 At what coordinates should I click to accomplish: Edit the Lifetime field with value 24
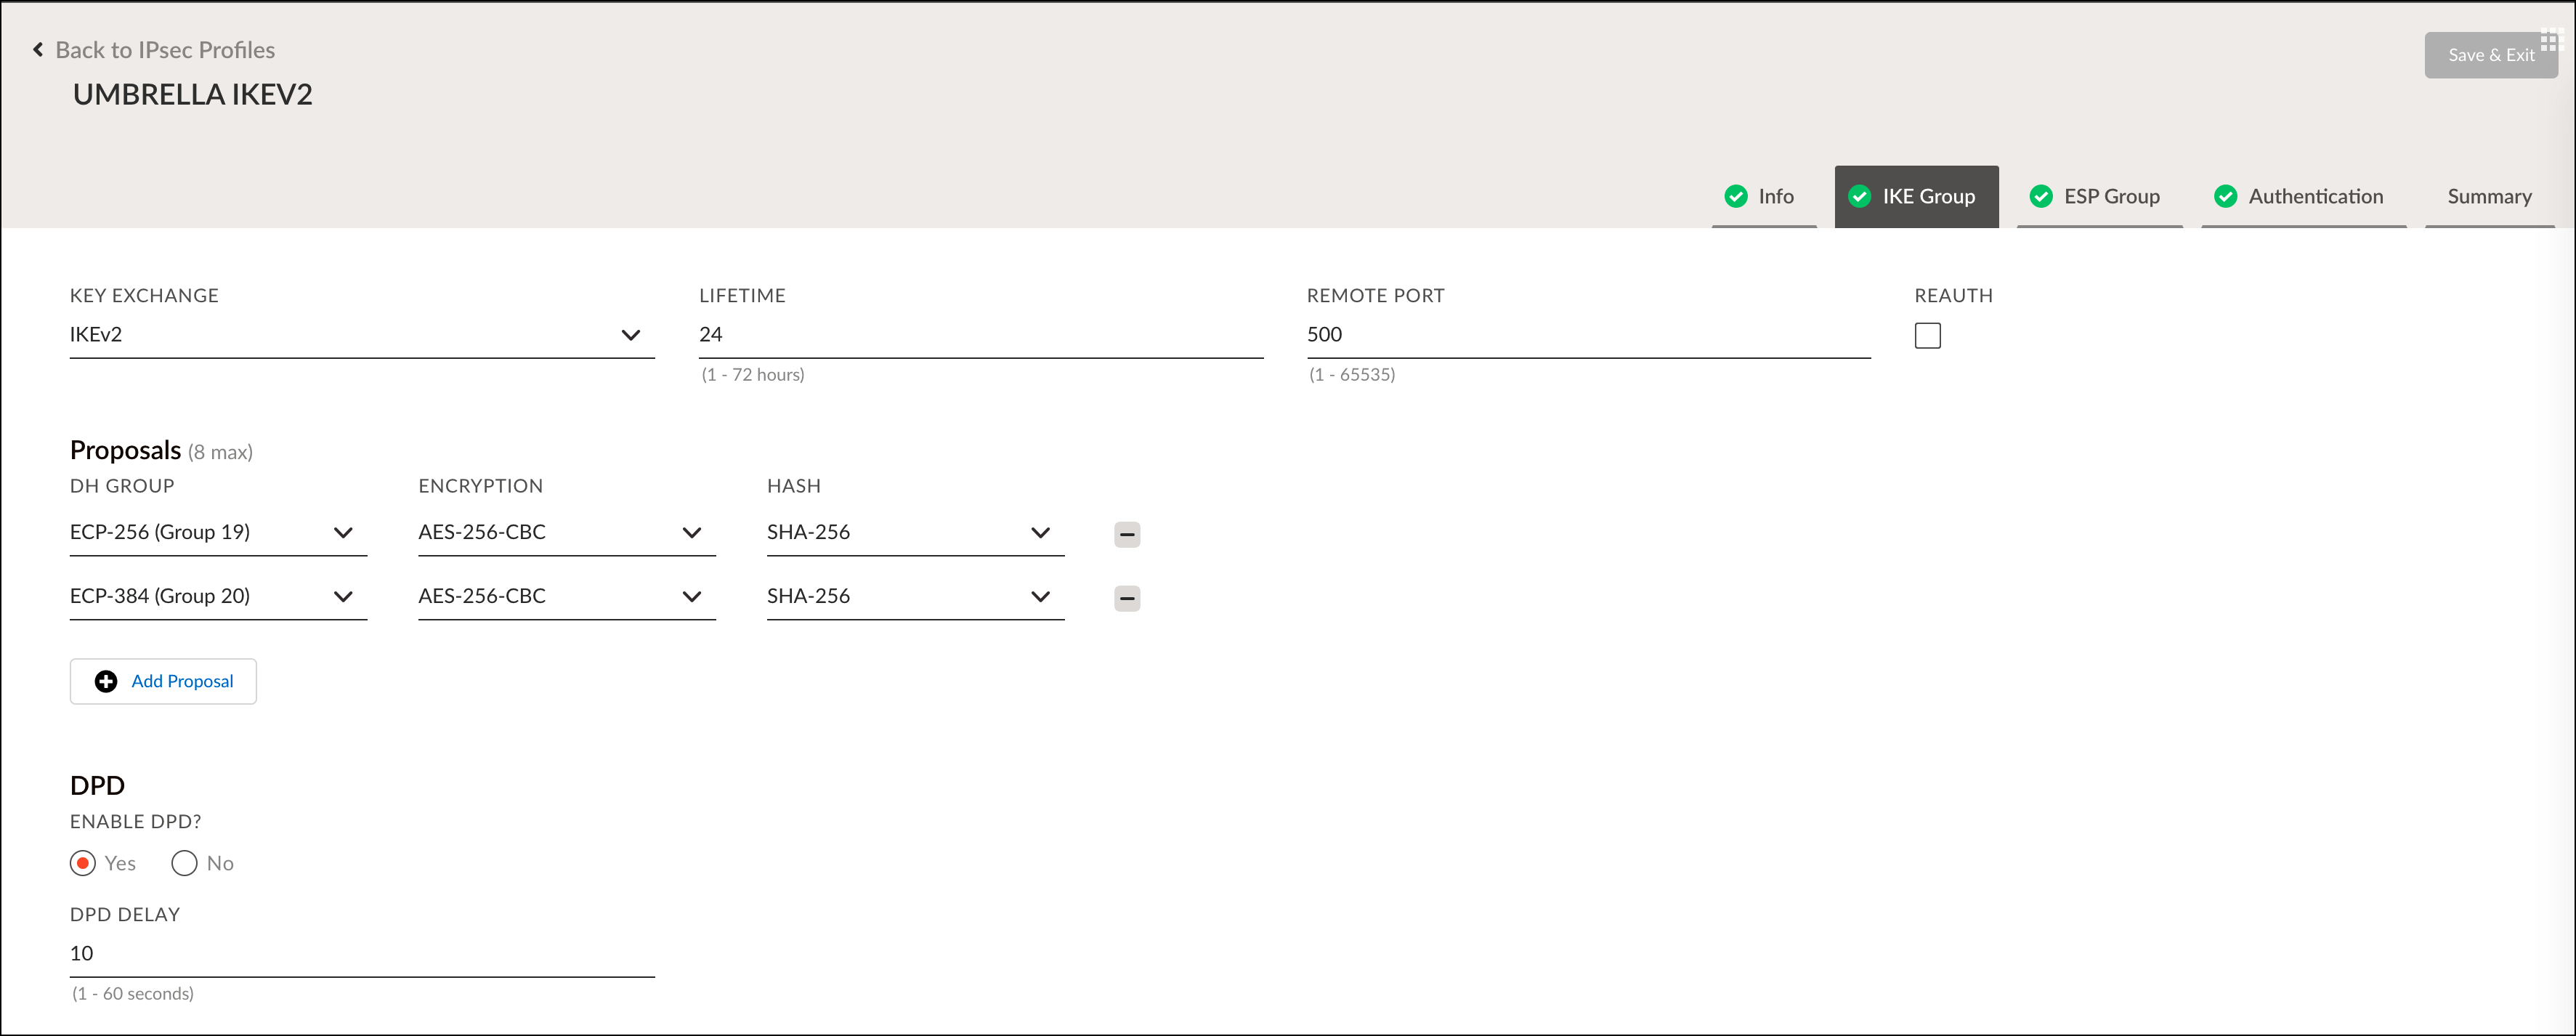tap(980, 335)
